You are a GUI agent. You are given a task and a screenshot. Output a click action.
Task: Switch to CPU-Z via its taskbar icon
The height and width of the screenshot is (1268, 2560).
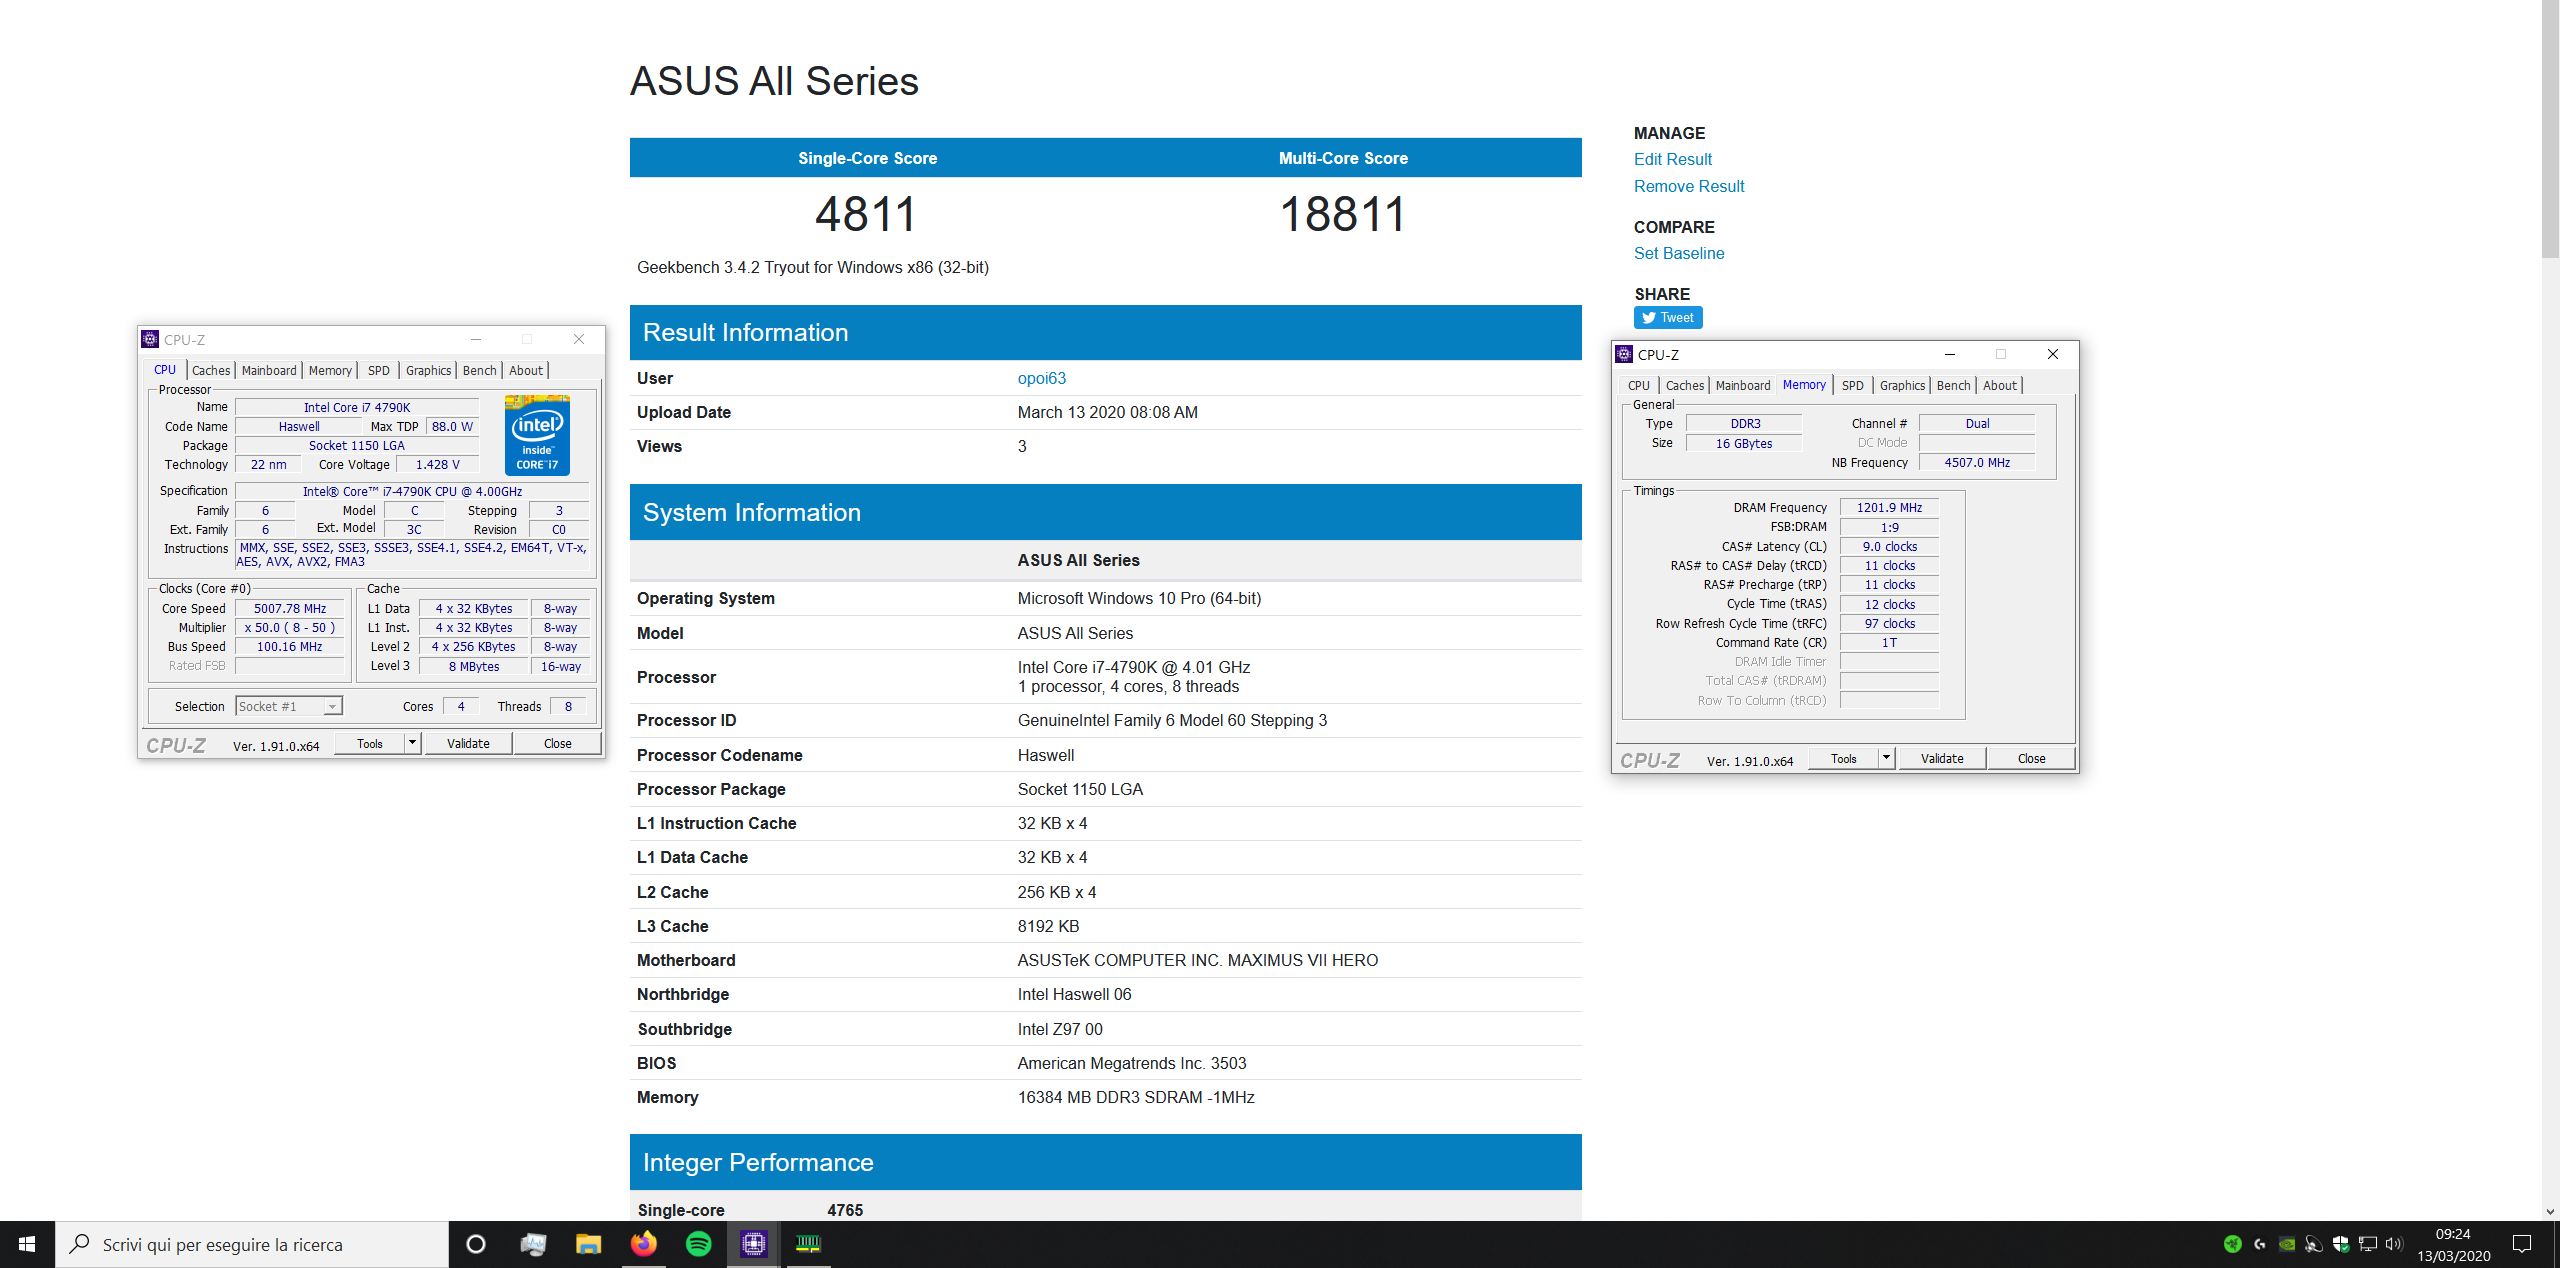(x=754, y=1244)
